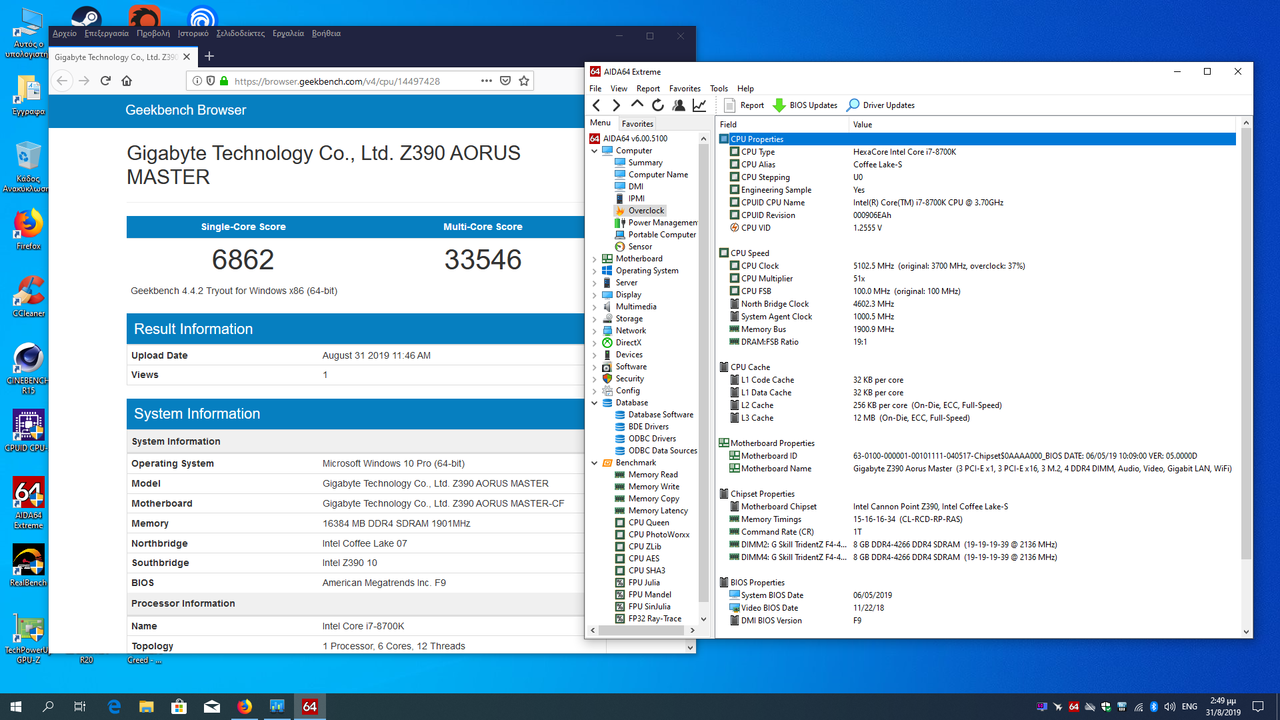Image resolution: width=1280 pixels, height=720 pixels.
Task: Collapse the Benchmark tree node
Action: (594, 463)
